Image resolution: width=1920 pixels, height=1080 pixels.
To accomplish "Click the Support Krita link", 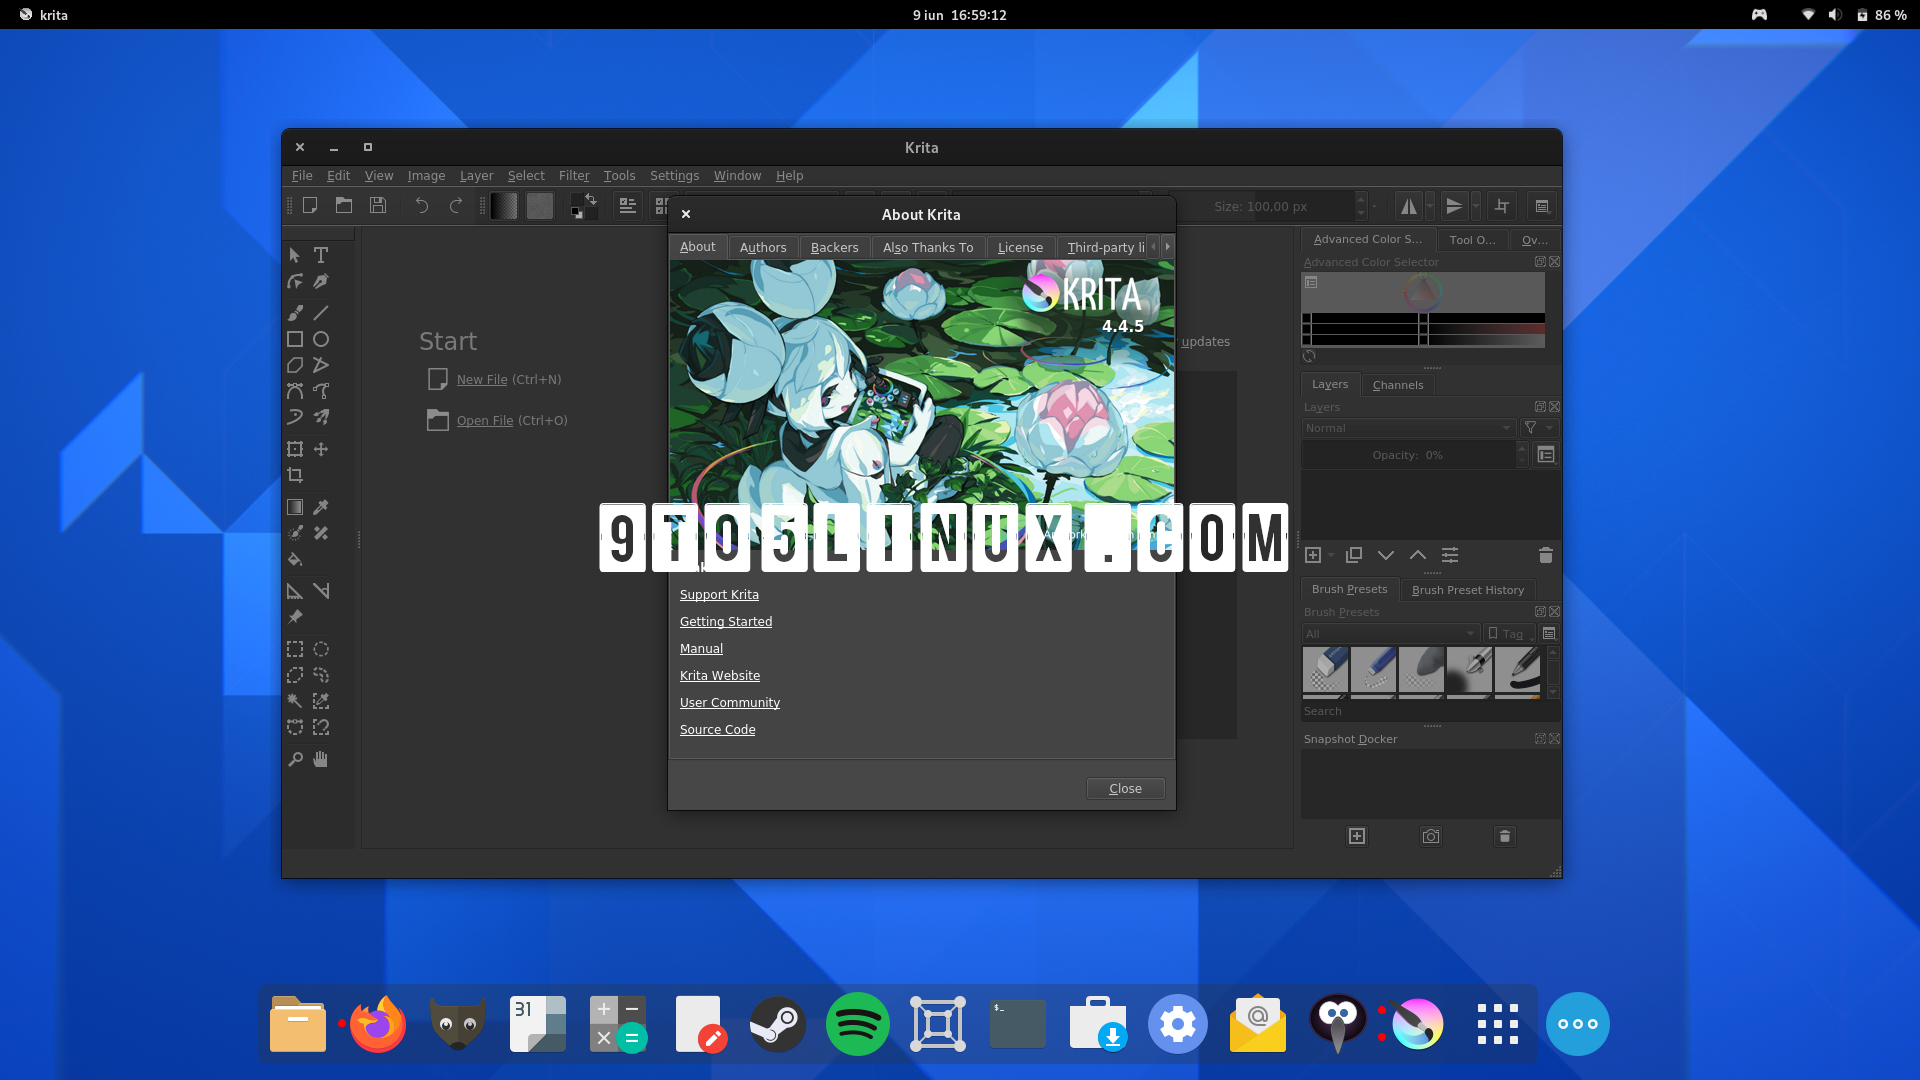I will pyautogui.click(x=719, y=594).
